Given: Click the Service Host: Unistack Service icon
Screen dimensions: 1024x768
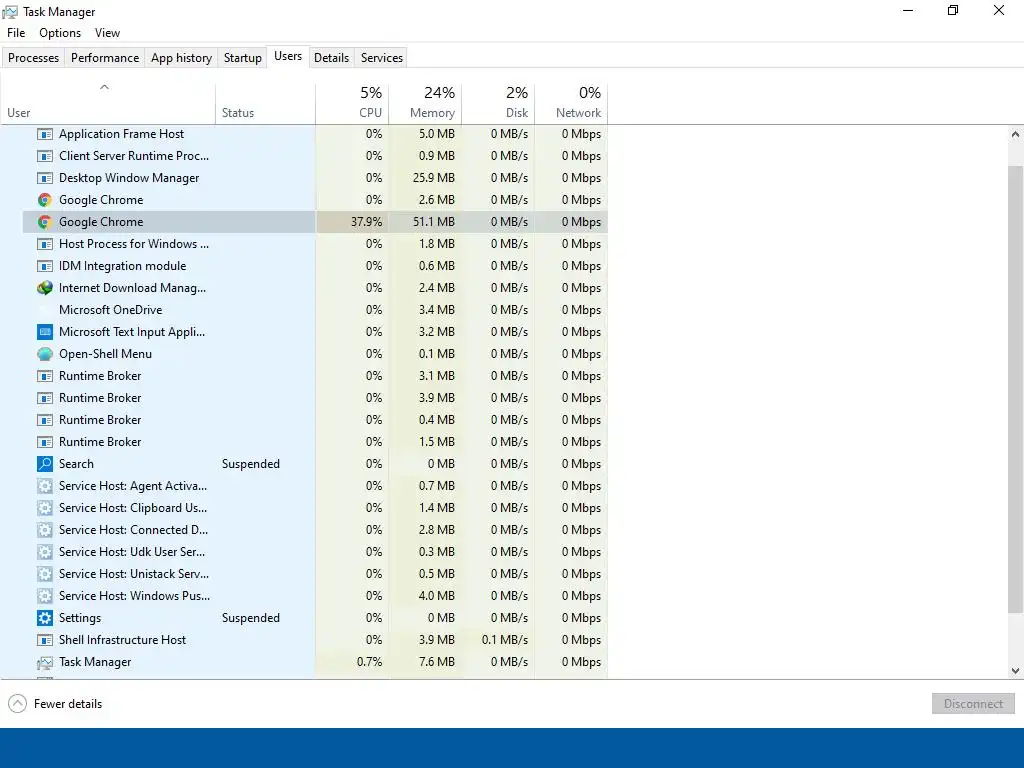Looking at the screenshot, I should pos(44,574).
